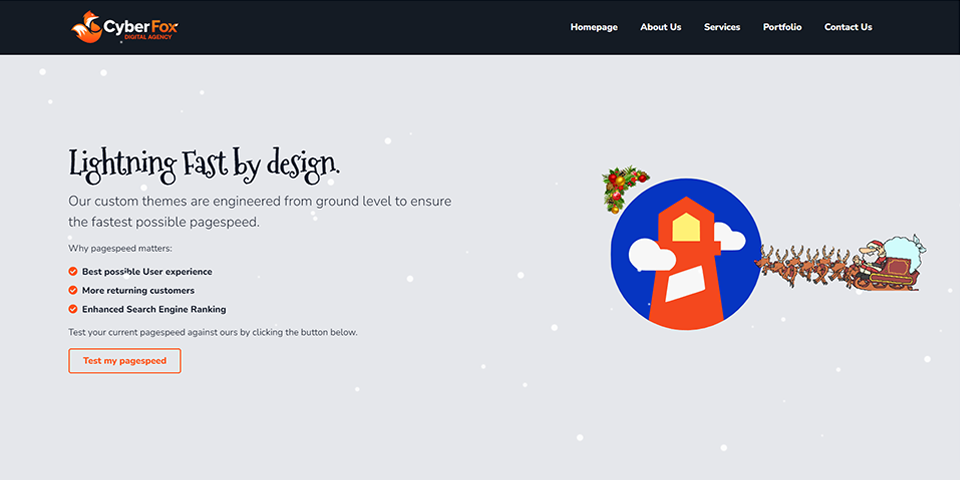Click the lighthouse circle illustration

tap(686, 254)
